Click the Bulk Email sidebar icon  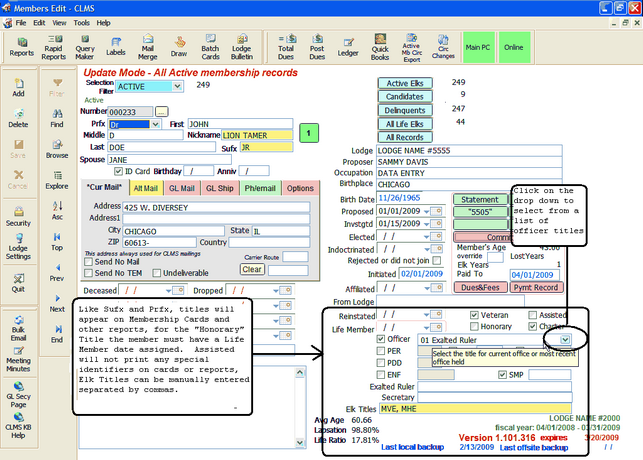click(x=18, y=324)
